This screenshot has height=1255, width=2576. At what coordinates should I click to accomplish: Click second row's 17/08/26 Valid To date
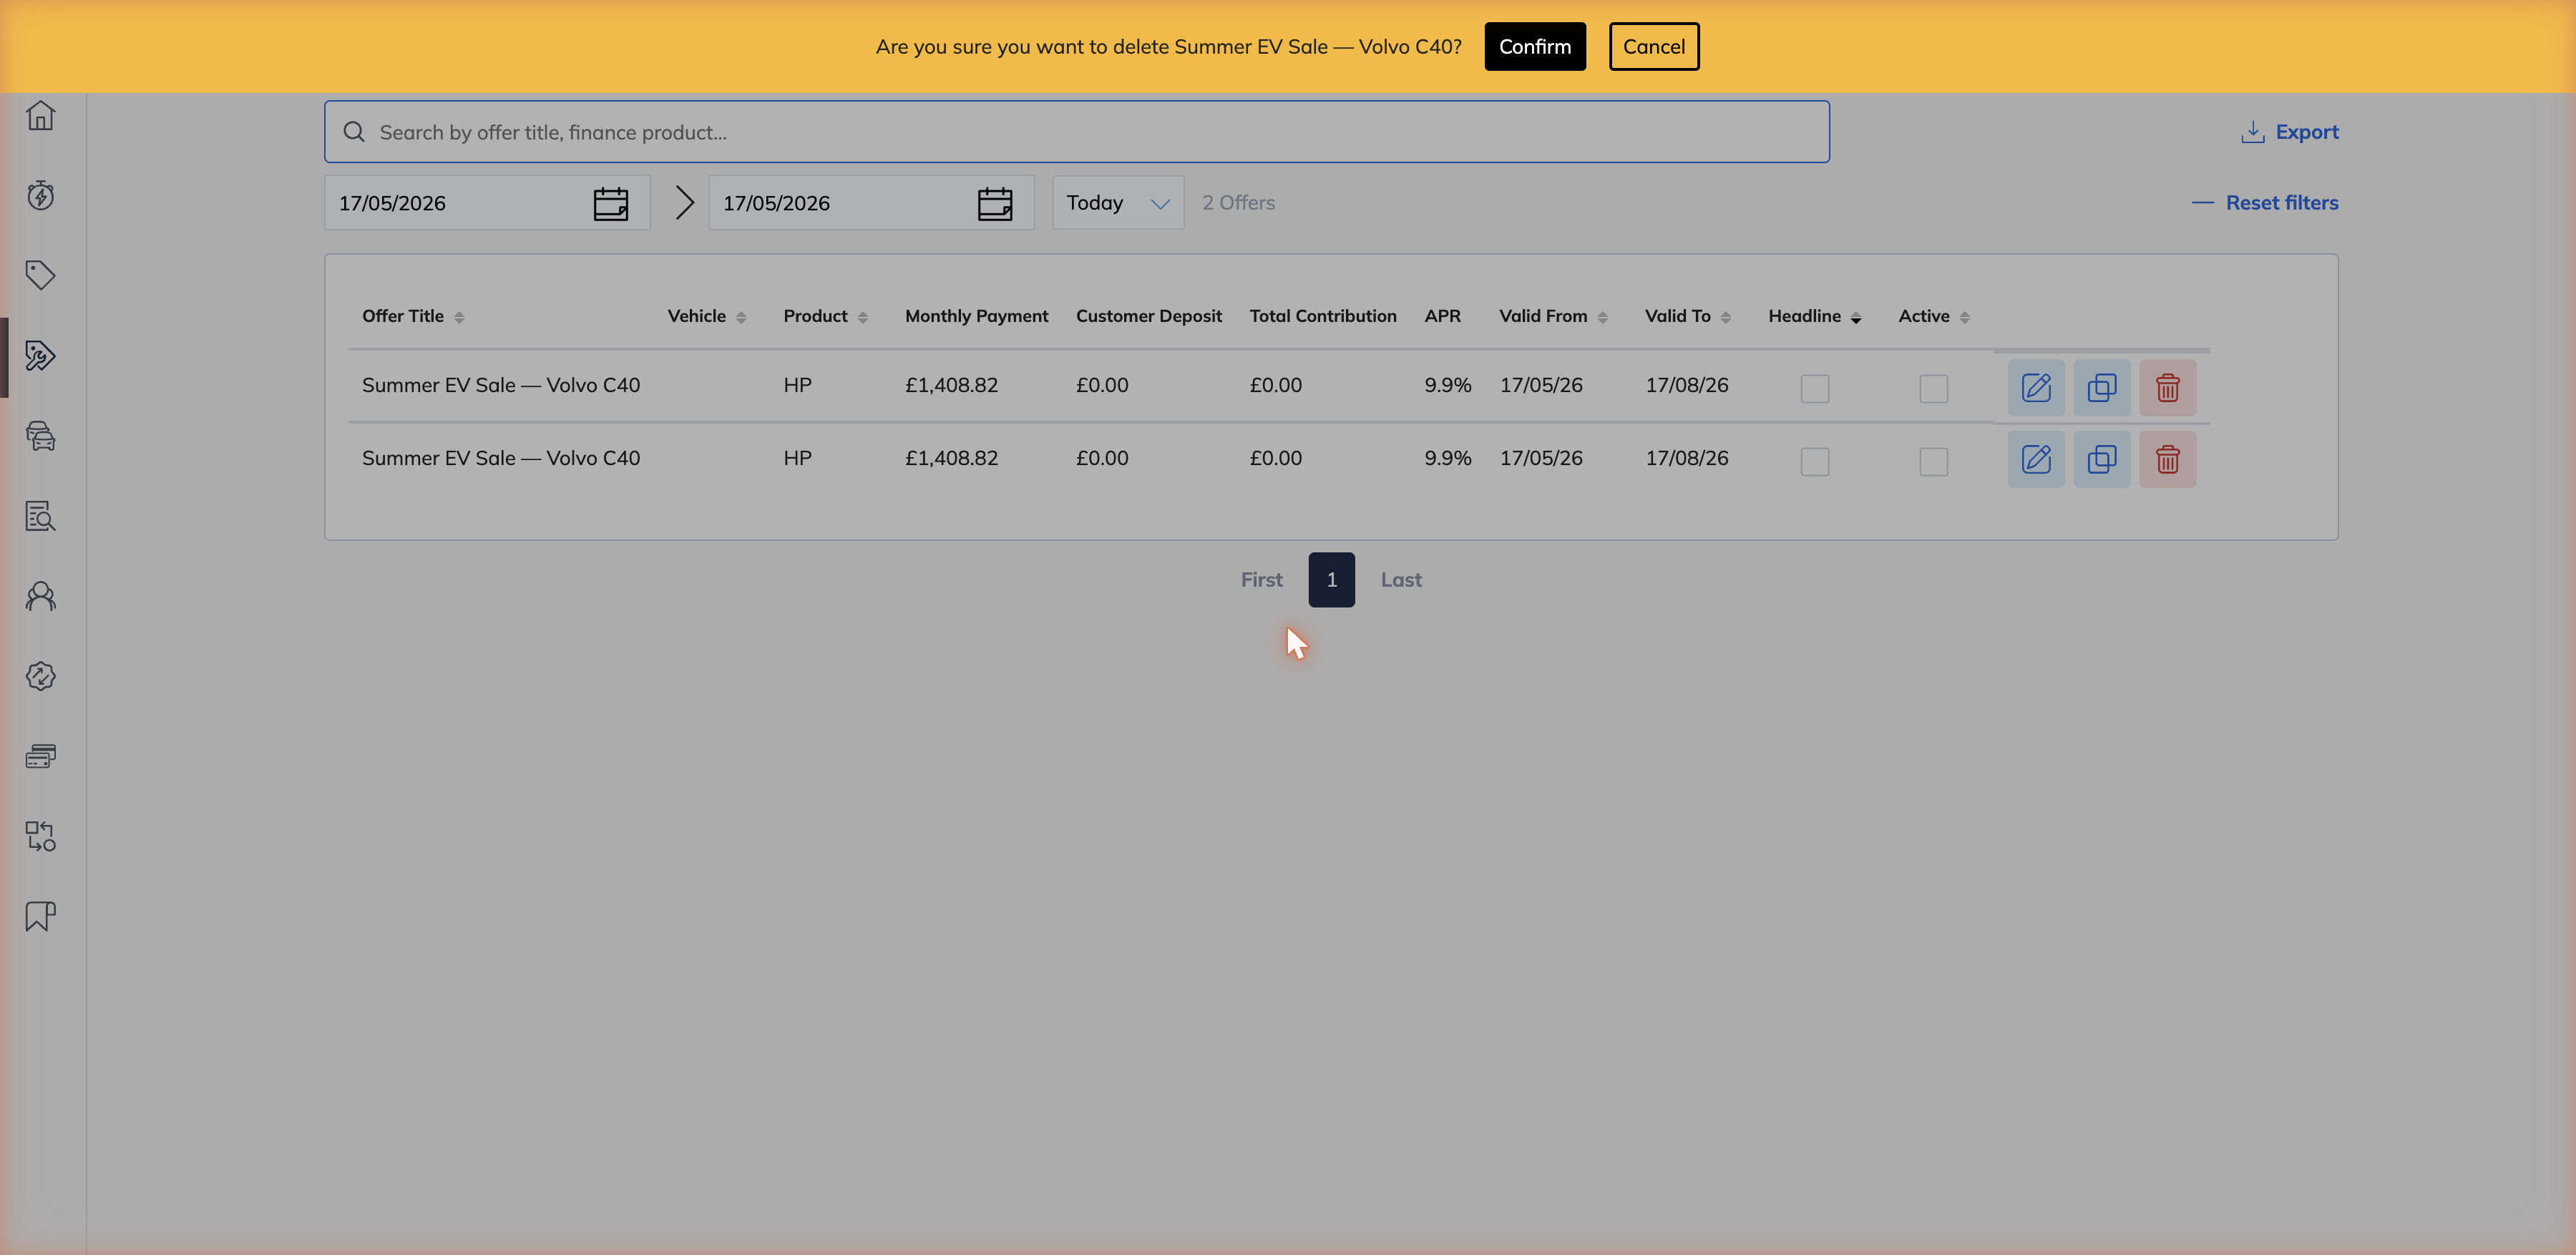click(1687, 458)
